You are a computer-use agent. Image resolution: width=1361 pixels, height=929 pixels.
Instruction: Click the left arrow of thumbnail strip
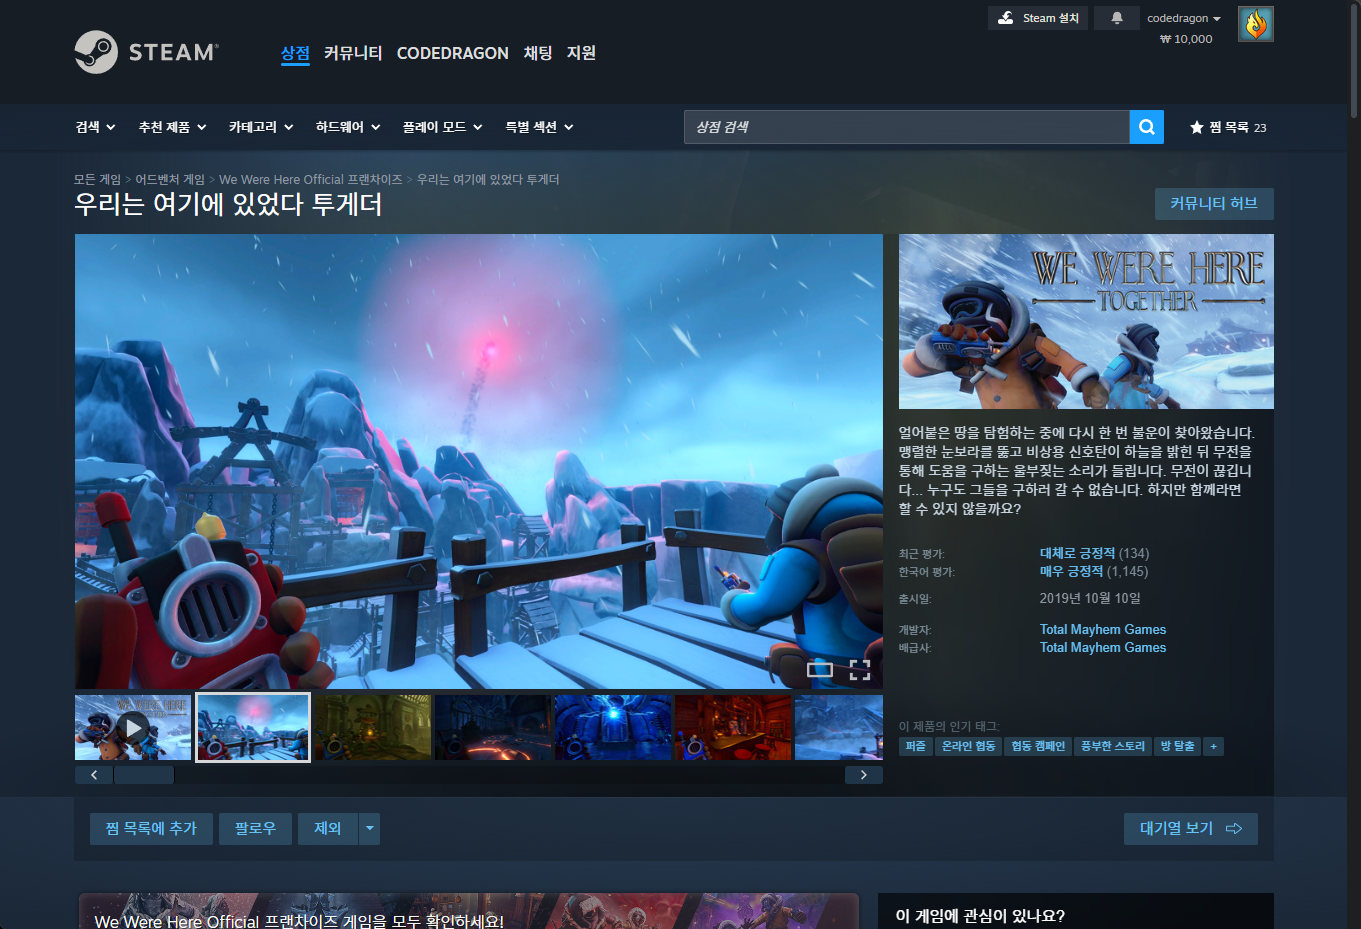pyautogui.click(x=94, y=775)
